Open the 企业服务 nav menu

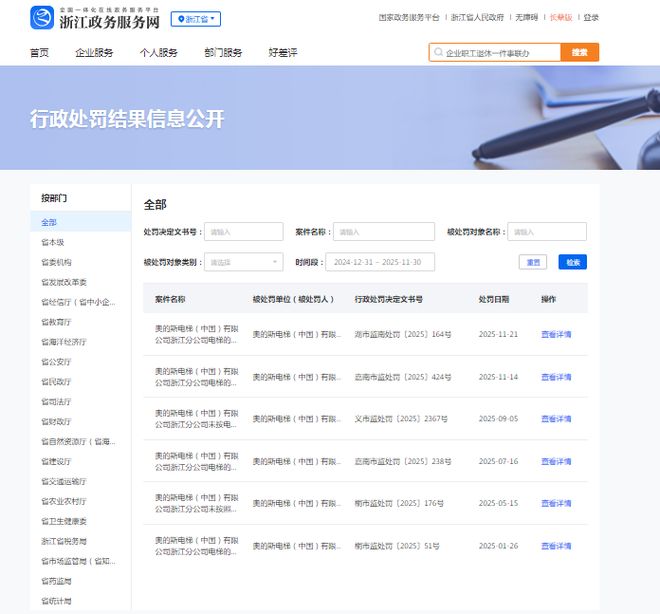[x=94, y=53]
